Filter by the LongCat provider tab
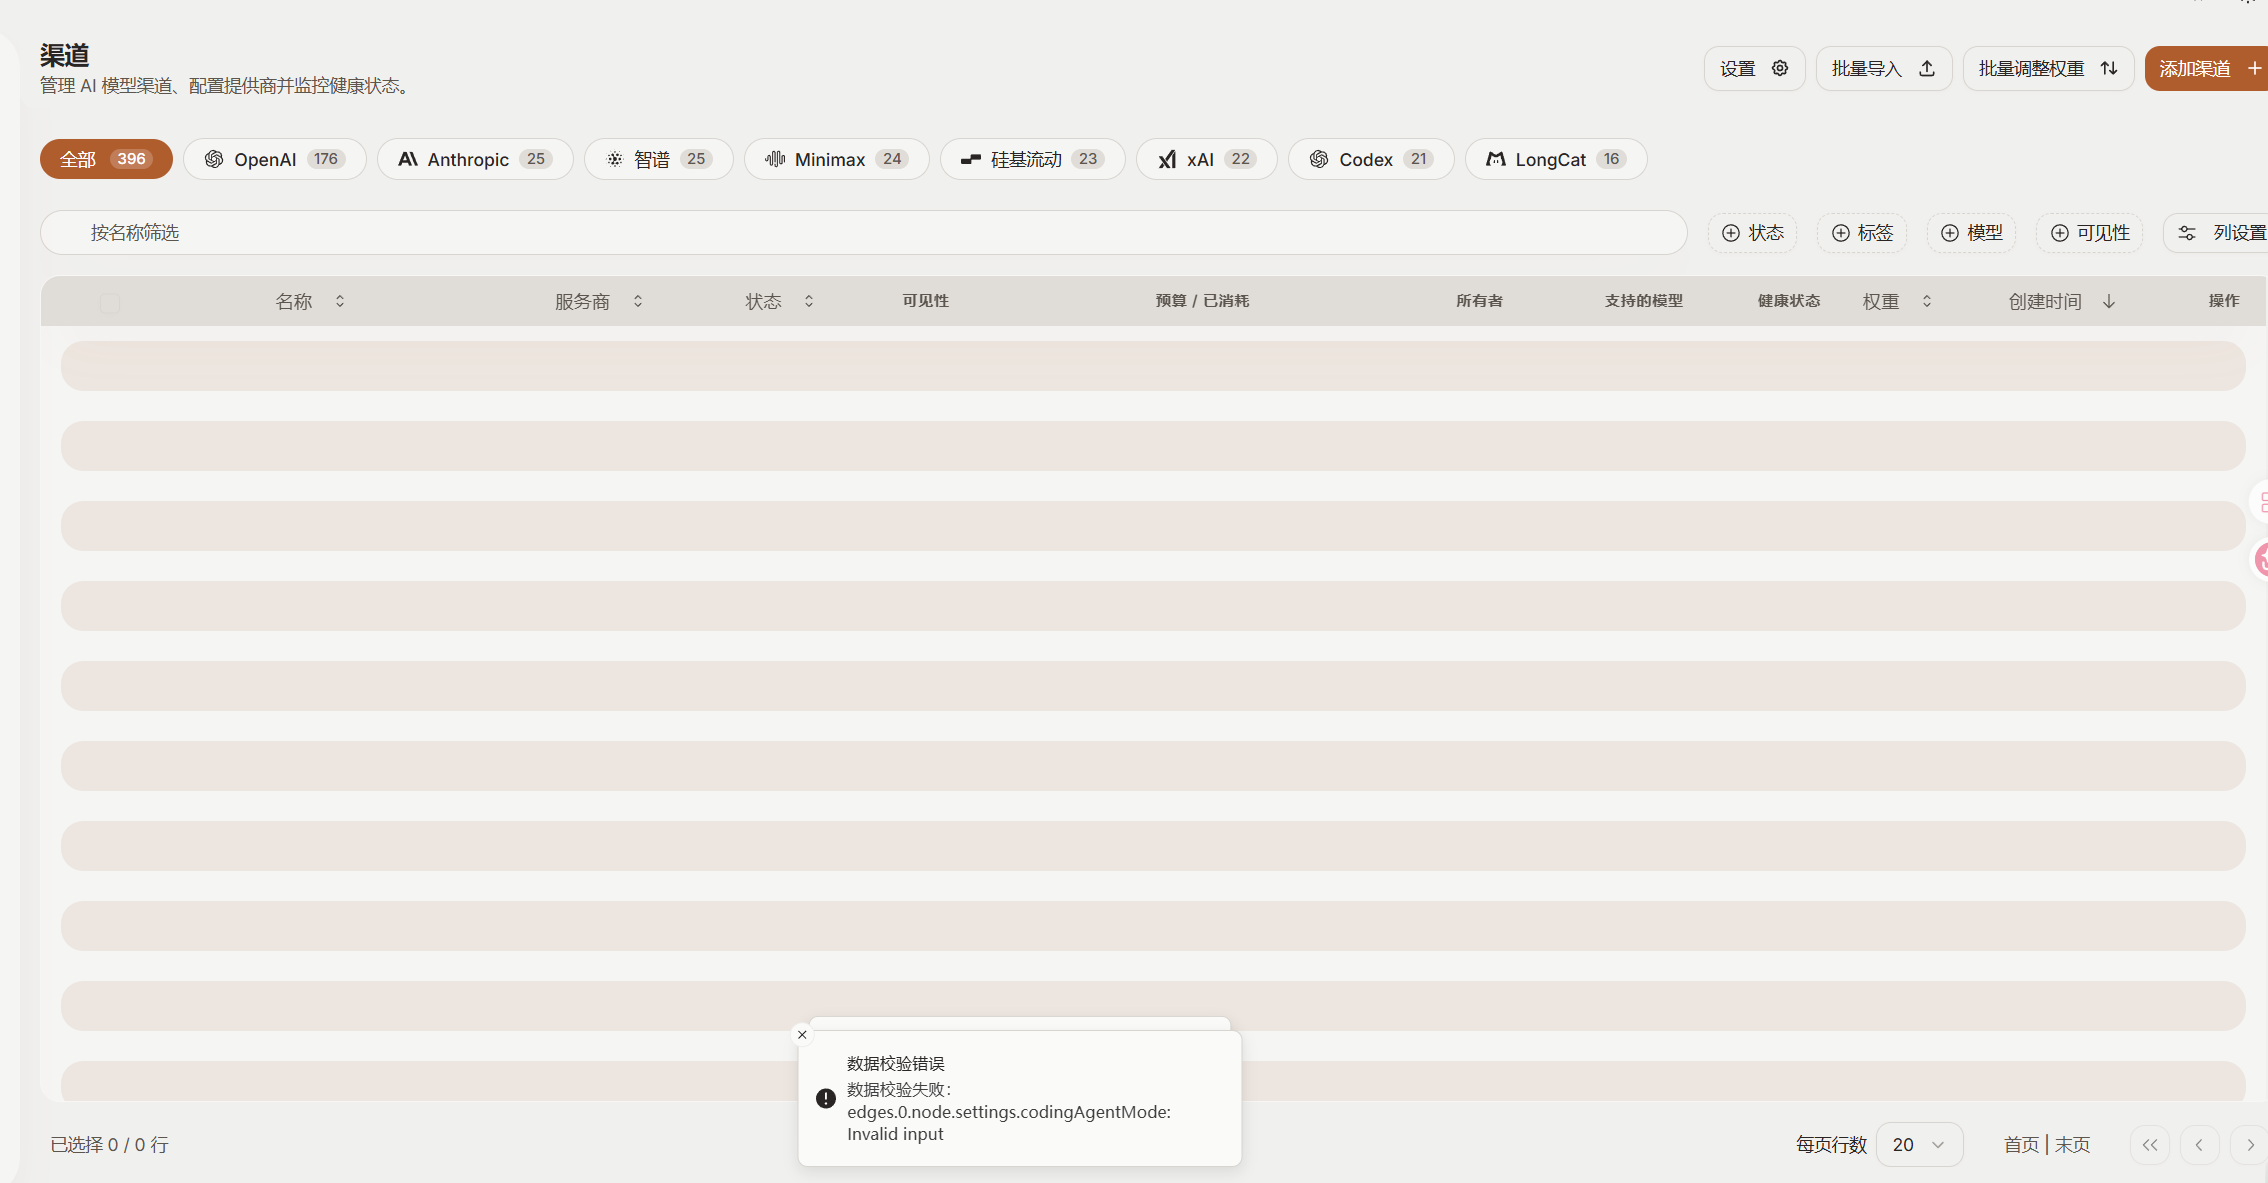 point(1556,159)
